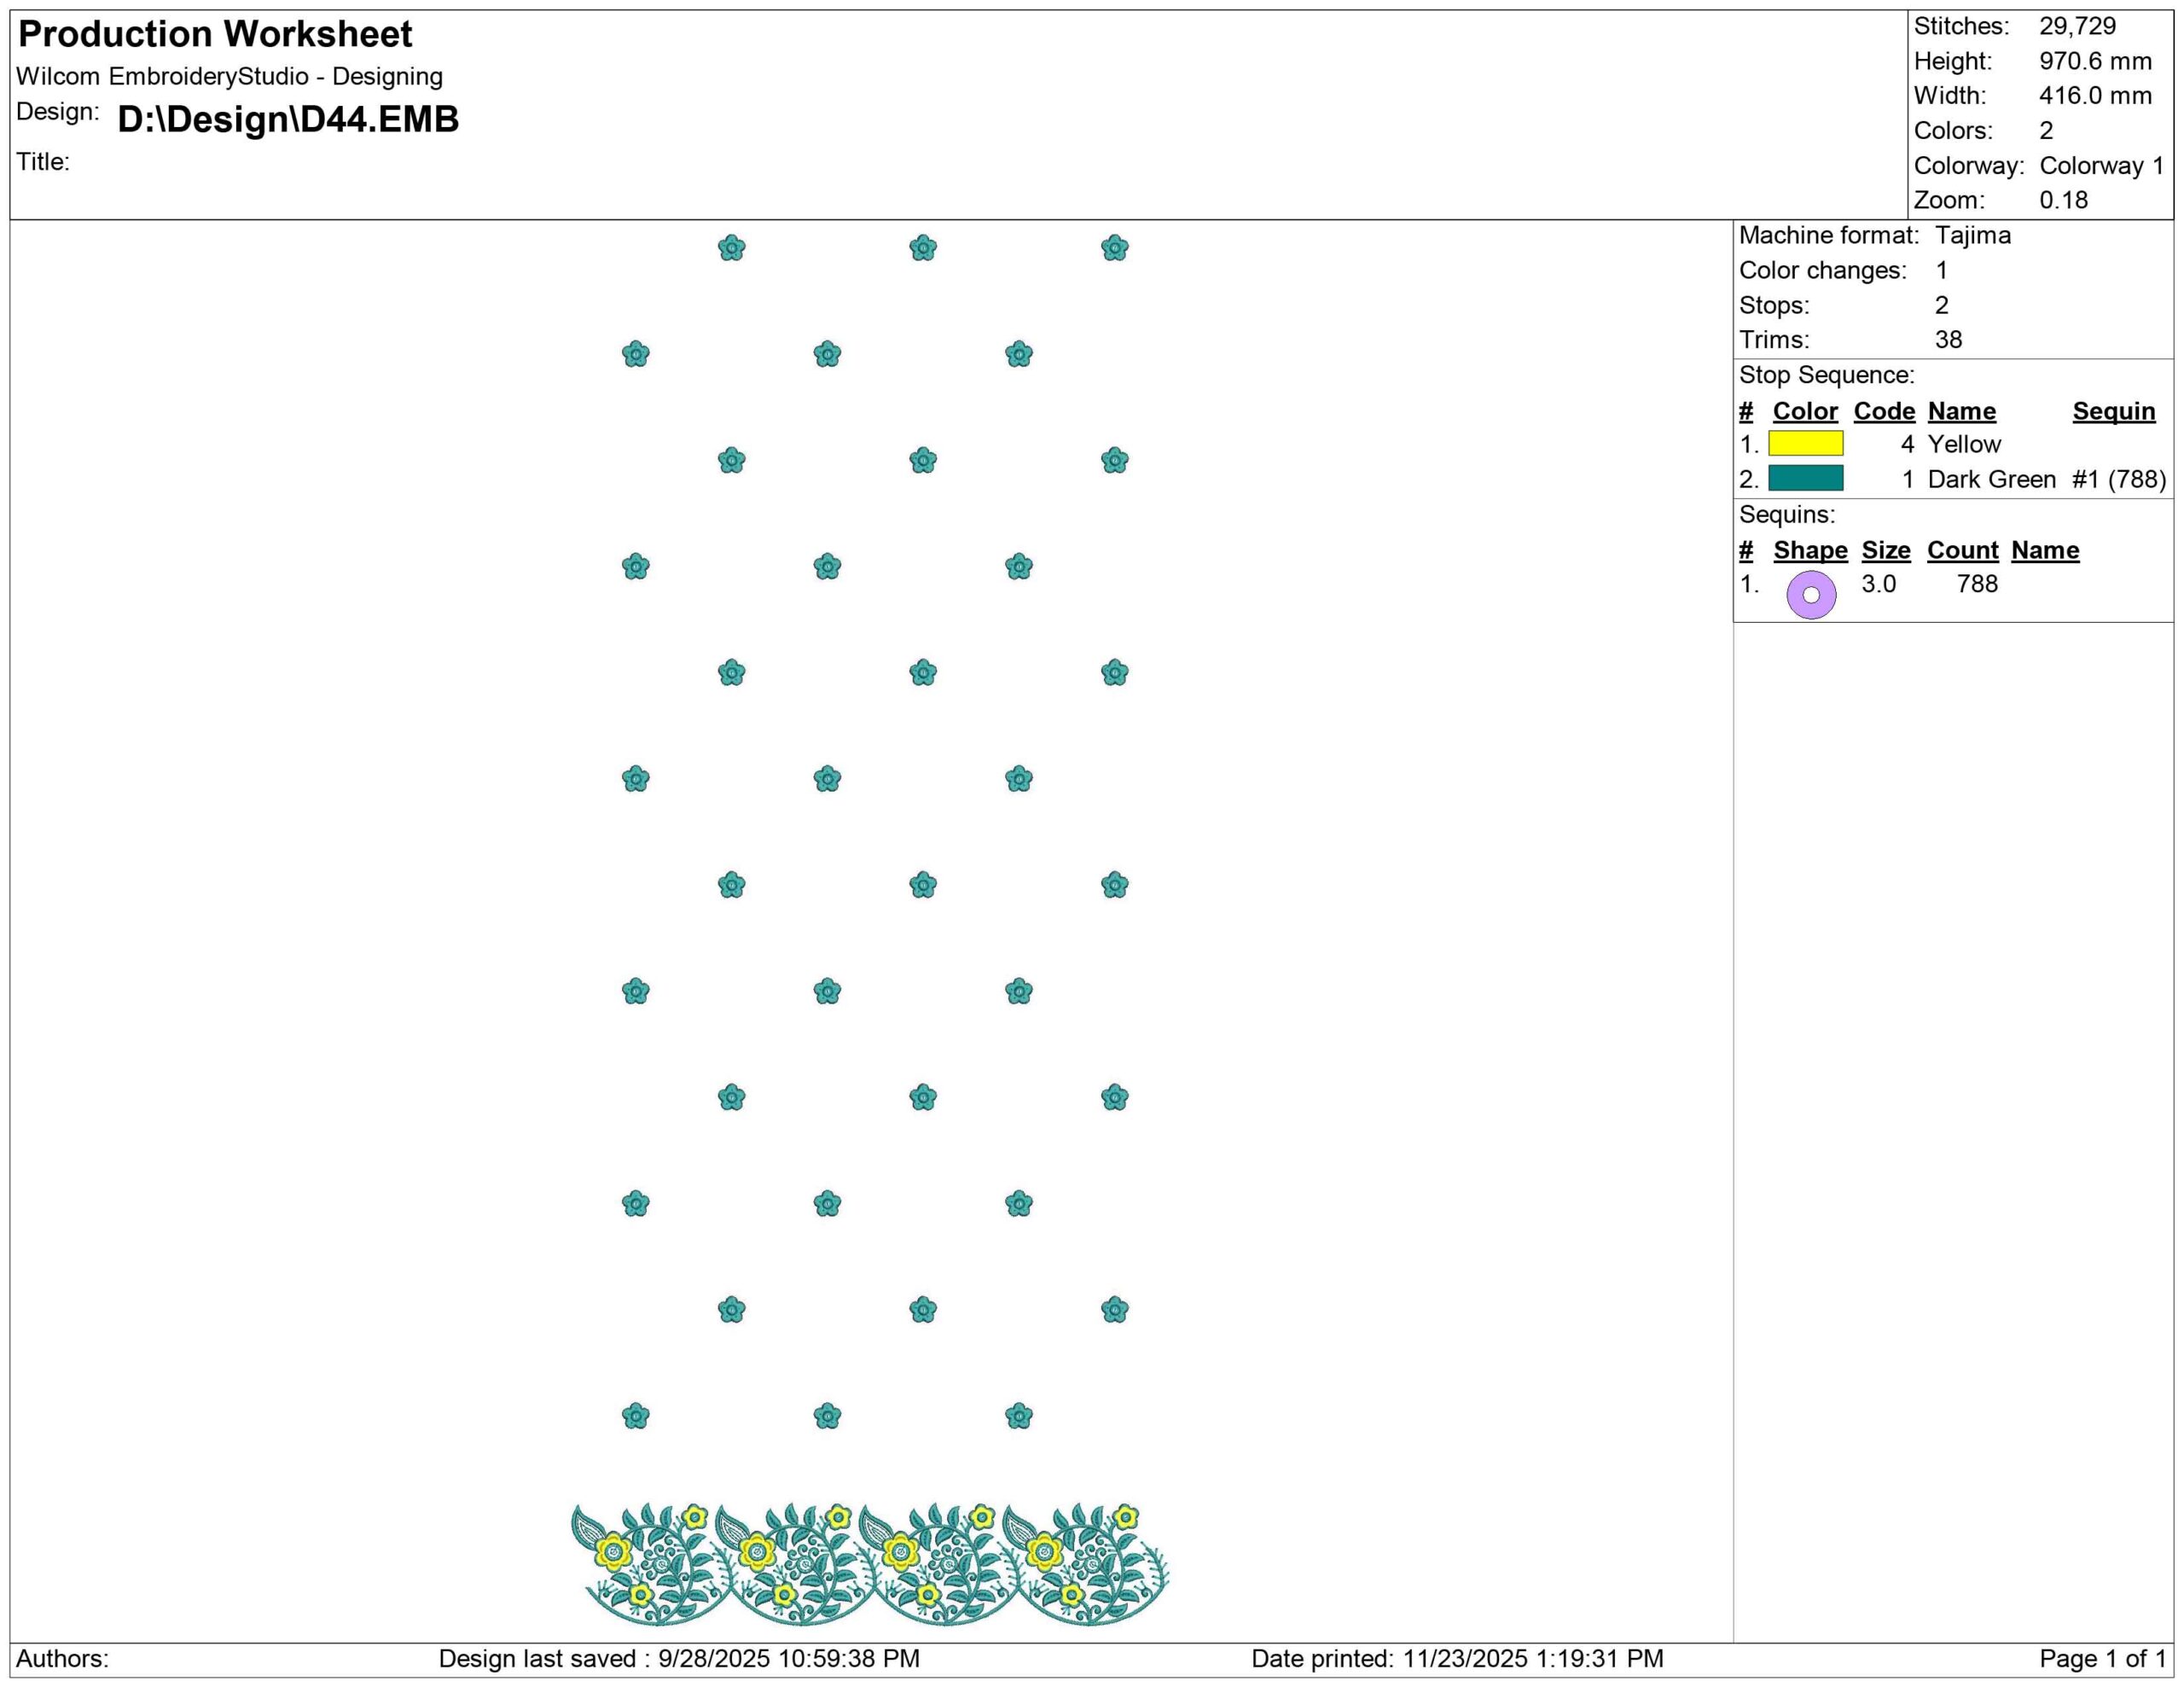This screenshot has height=1681, width=2184.
Task: Click the sequin count 788
Action: click(x=1977, y=584)
